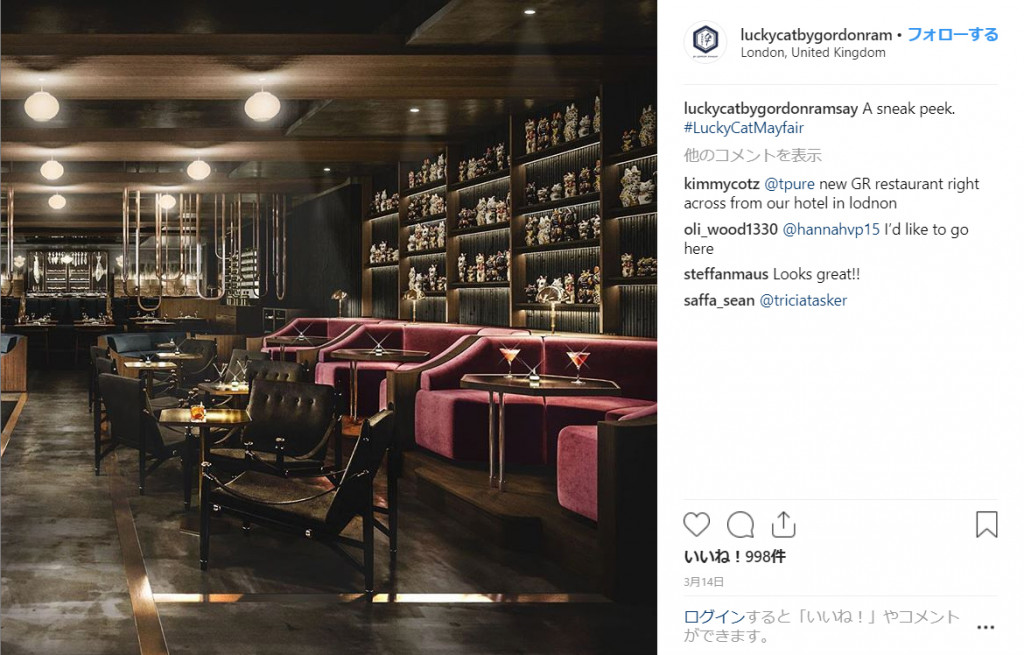The height and width of the screenshot is (655, 1024).
Task: Open the @triciatasker mention
Action: (803, 300)
